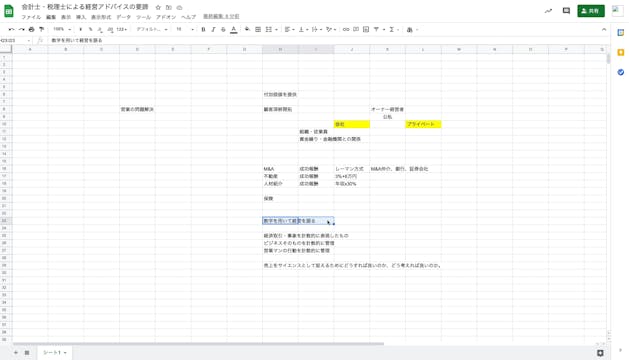629x360 pixels.
Task: Click the merge cells icon
Action: point(269,29)
